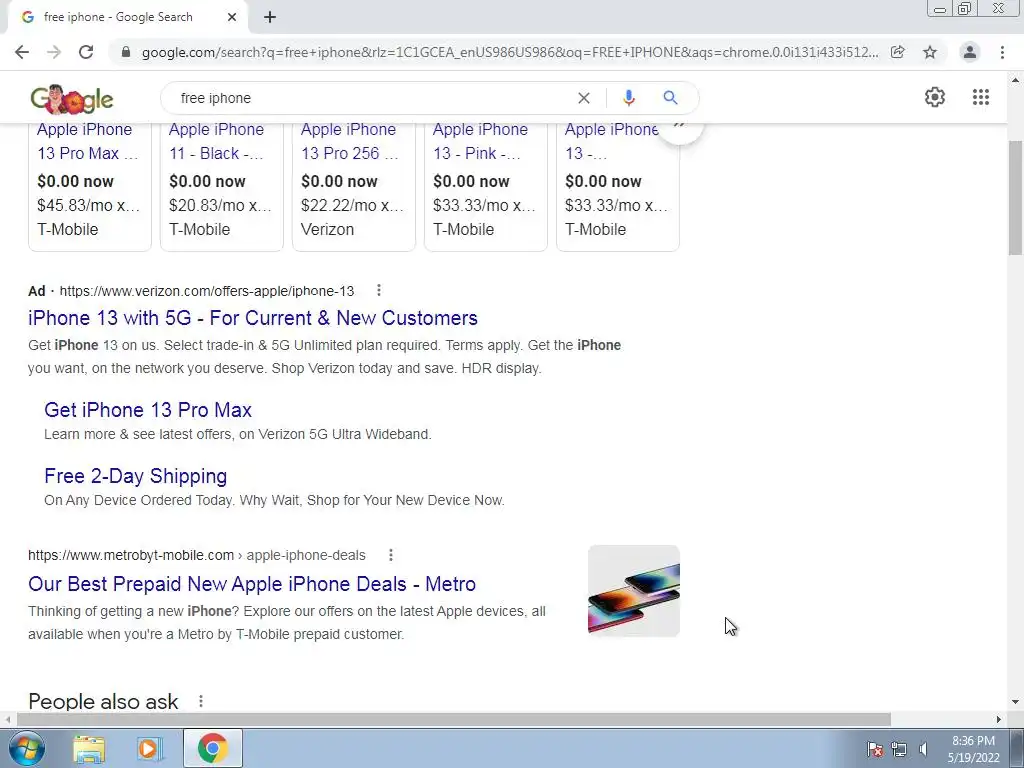Image resolution: width=1024 pixels, height=768 pixels.
Task: Open volume speaker tray icon
Action: [923, 749]
